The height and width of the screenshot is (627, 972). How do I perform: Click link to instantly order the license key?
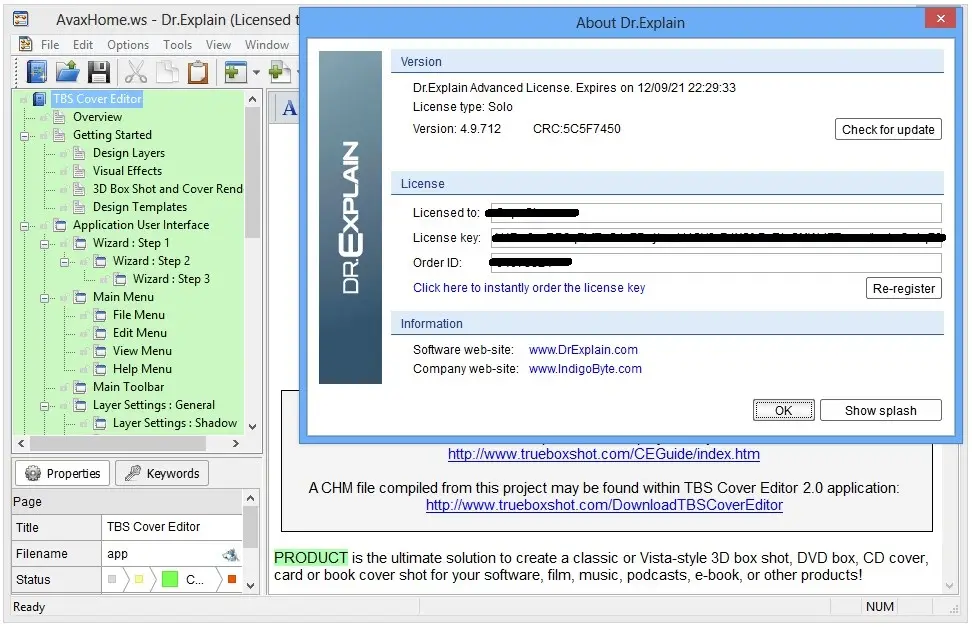click(x=529, y=288)
